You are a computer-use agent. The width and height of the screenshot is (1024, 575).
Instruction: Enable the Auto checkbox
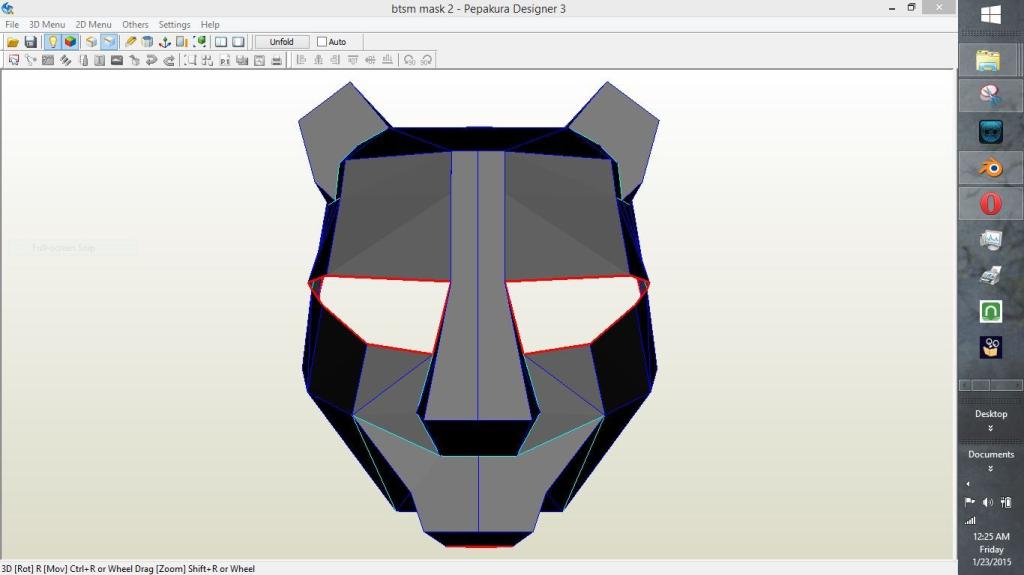[322, 42]
